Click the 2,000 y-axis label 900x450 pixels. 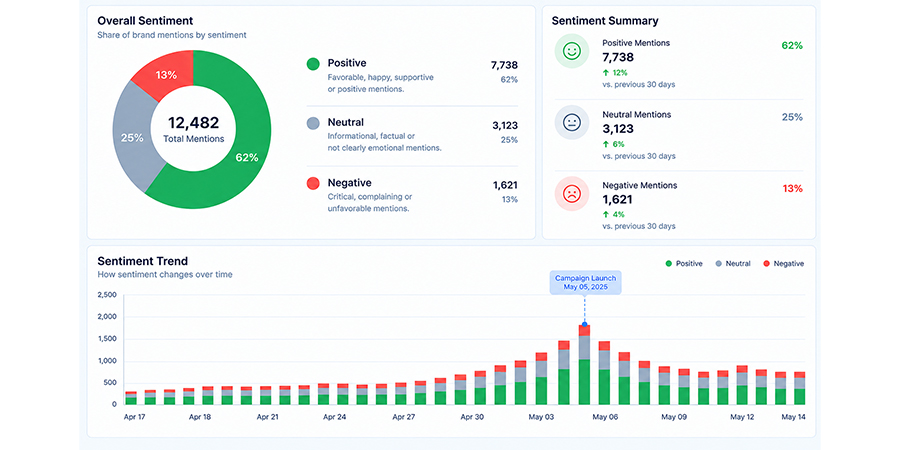pyautogui.click(x=107, y=317)
